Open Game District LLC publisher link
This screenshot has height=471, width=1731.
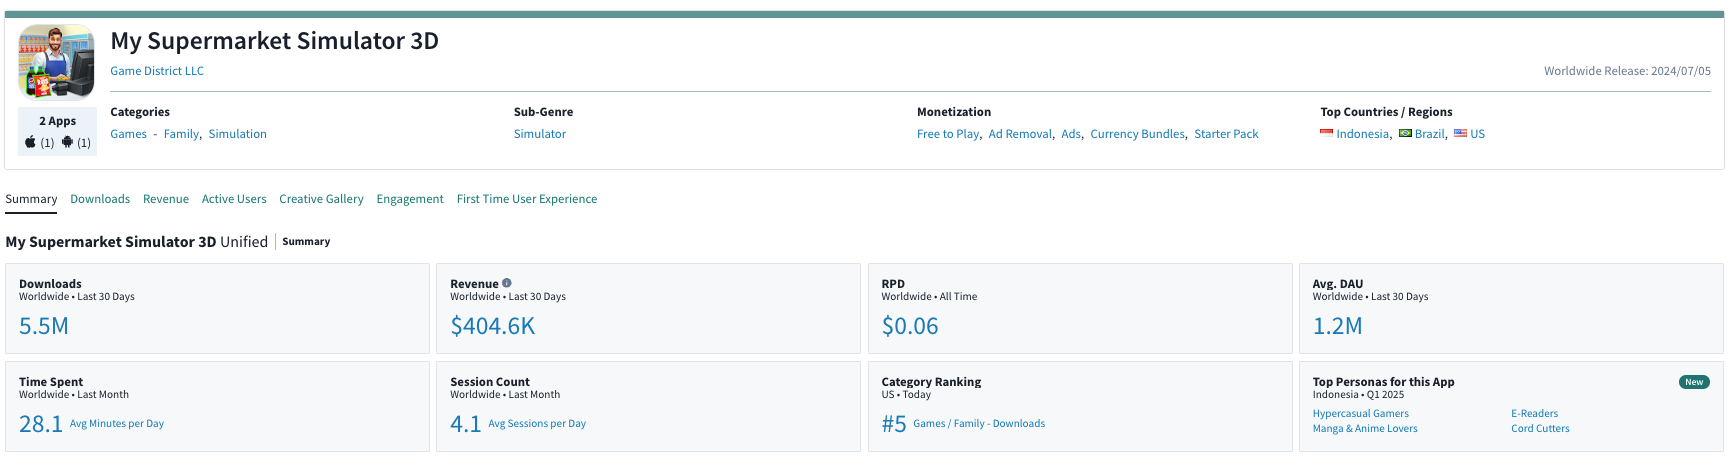[x=157, y=71]
